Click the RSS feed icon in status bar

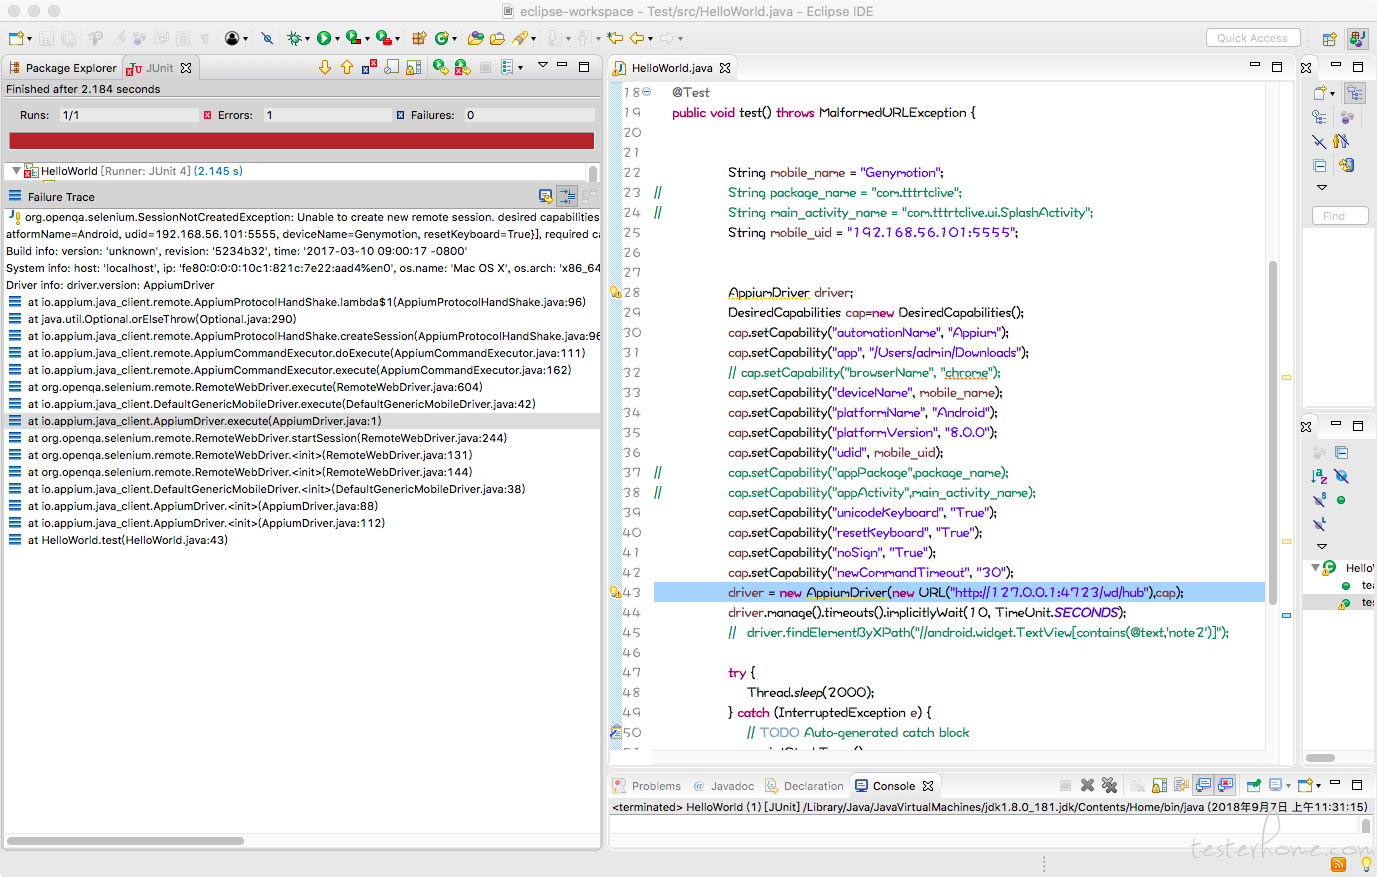1339,864
